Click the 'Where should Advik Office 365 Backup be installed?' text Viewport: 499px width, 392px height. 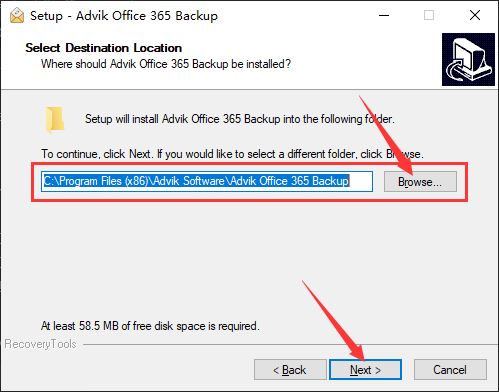tap(166, 64)
